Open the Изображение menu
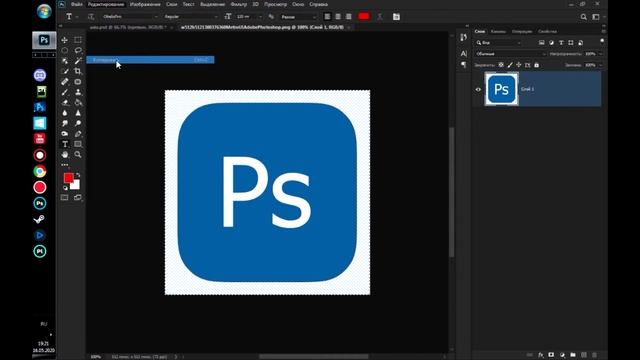 click(x=145, y=4)
